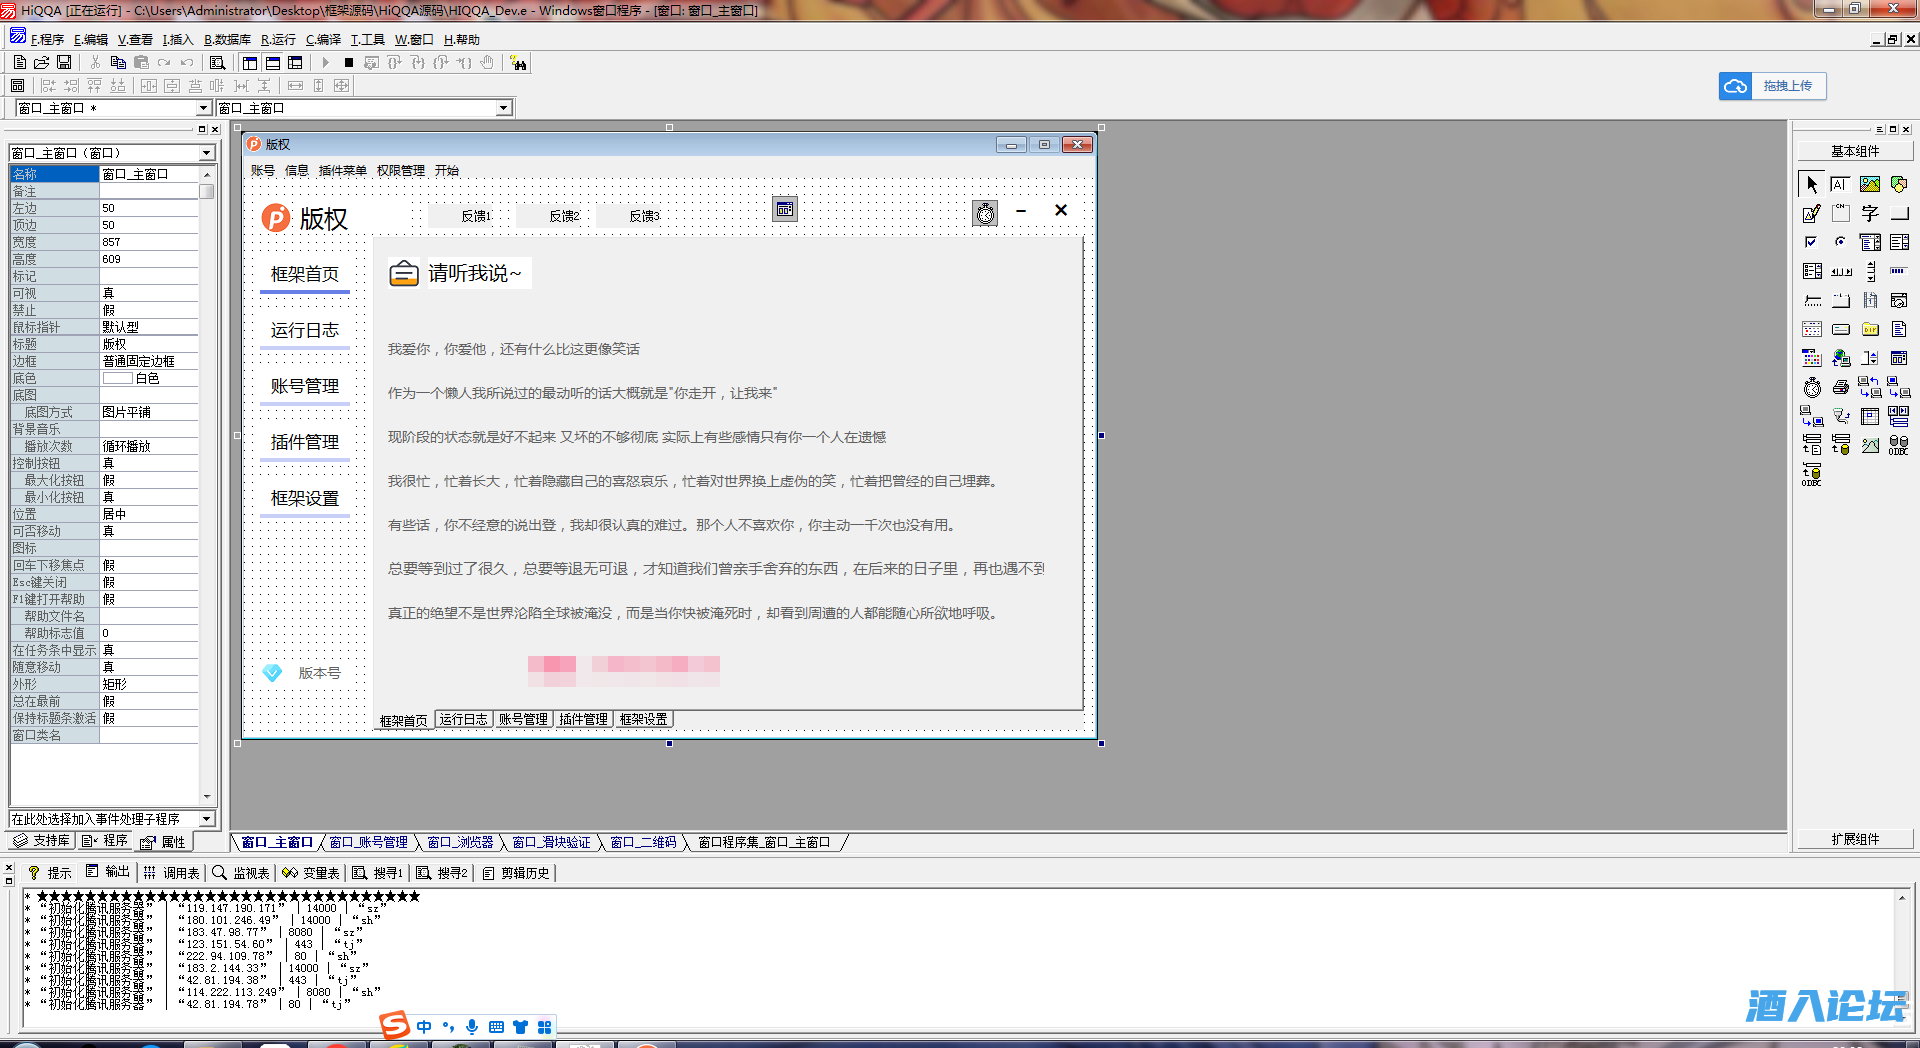1920x1048 pixels.
Task: Run the program with the play toolbar icon
Action: coord(326,62)
